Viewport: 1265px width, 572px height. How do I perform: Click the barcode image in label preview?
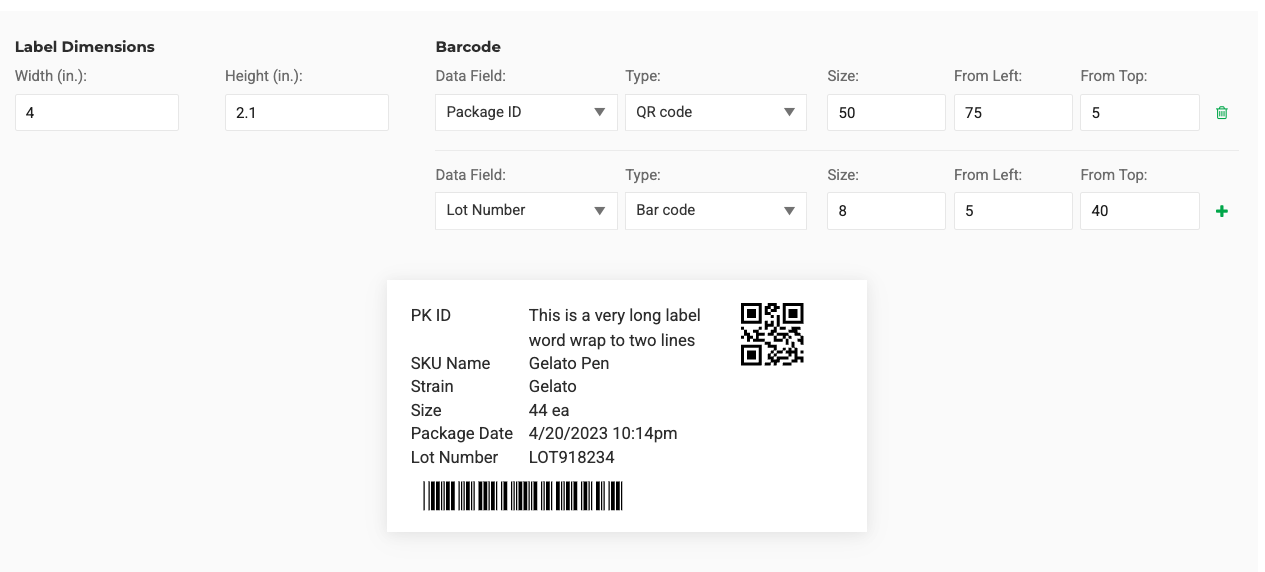pos(523,496)
